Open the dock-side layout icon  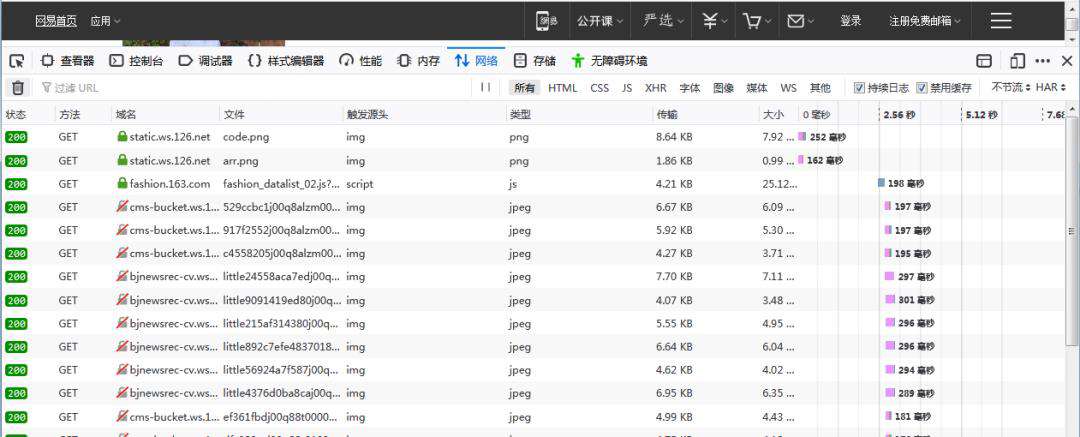(x=984, y=61)
